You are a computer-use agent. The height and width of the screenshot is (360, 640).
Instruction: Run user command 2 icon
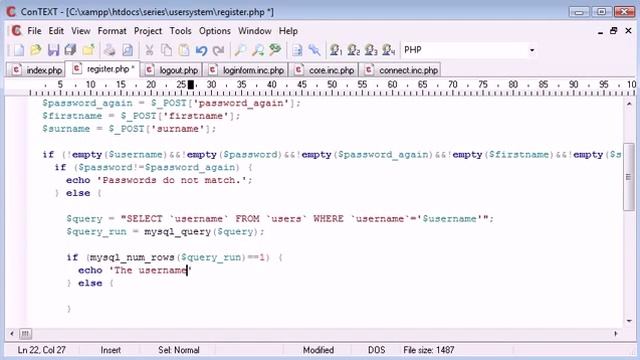[353, 50]
